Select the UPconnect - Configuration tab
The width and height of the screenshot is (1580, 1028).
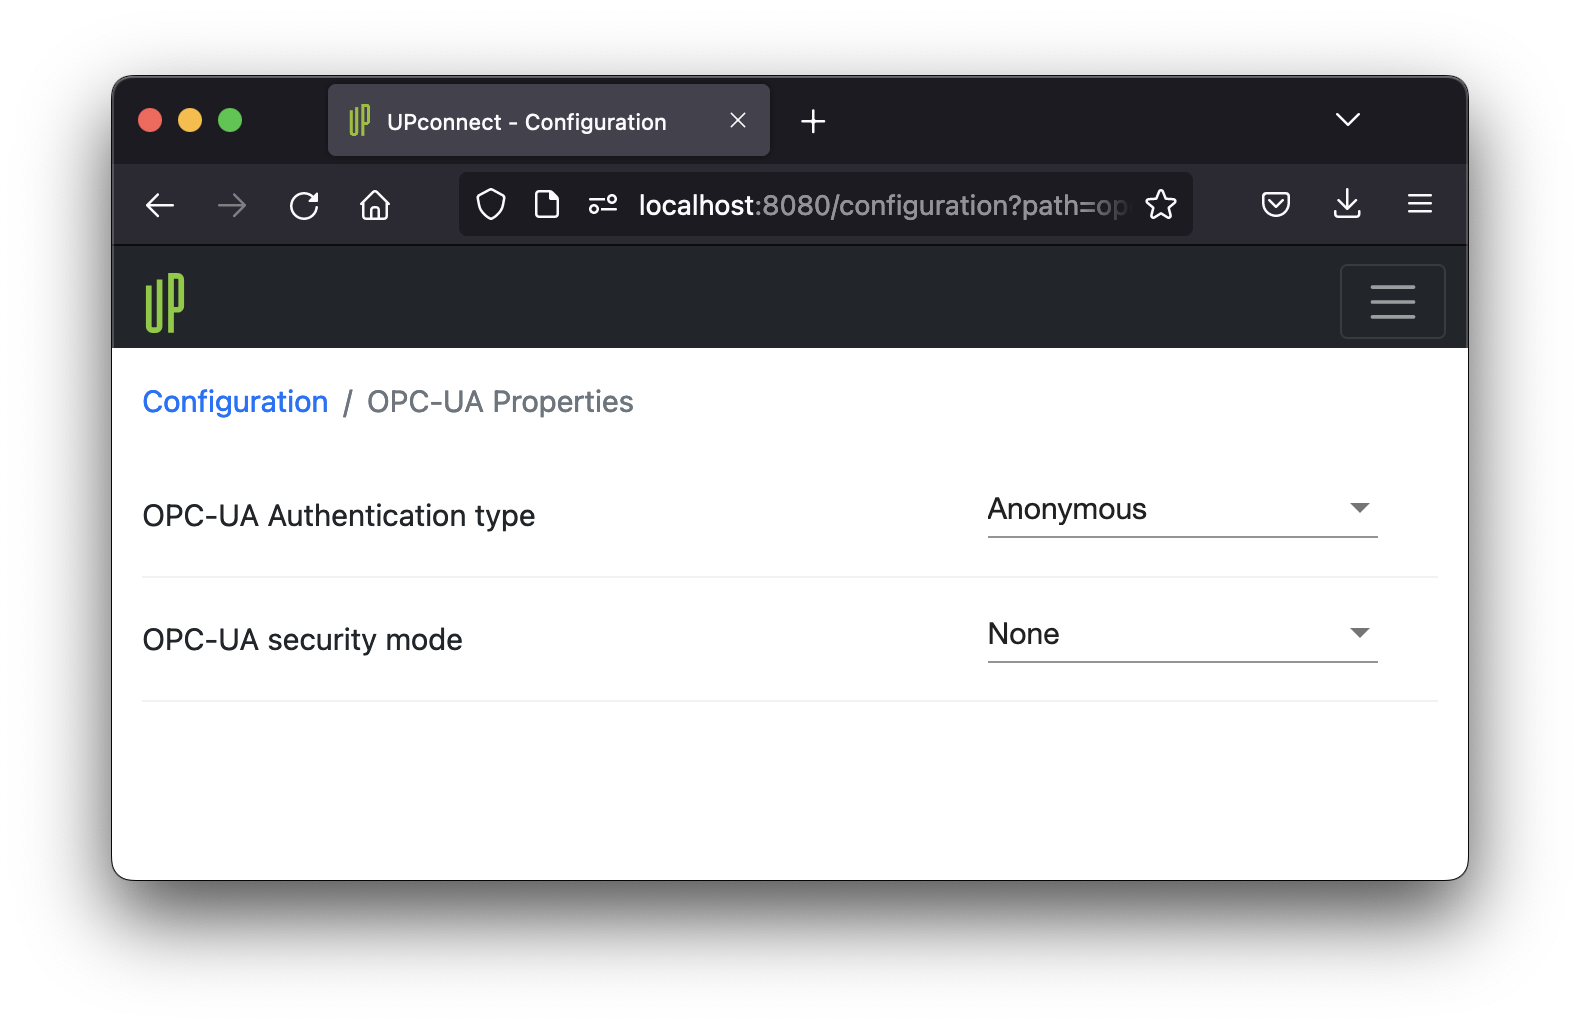pos(526,122)
